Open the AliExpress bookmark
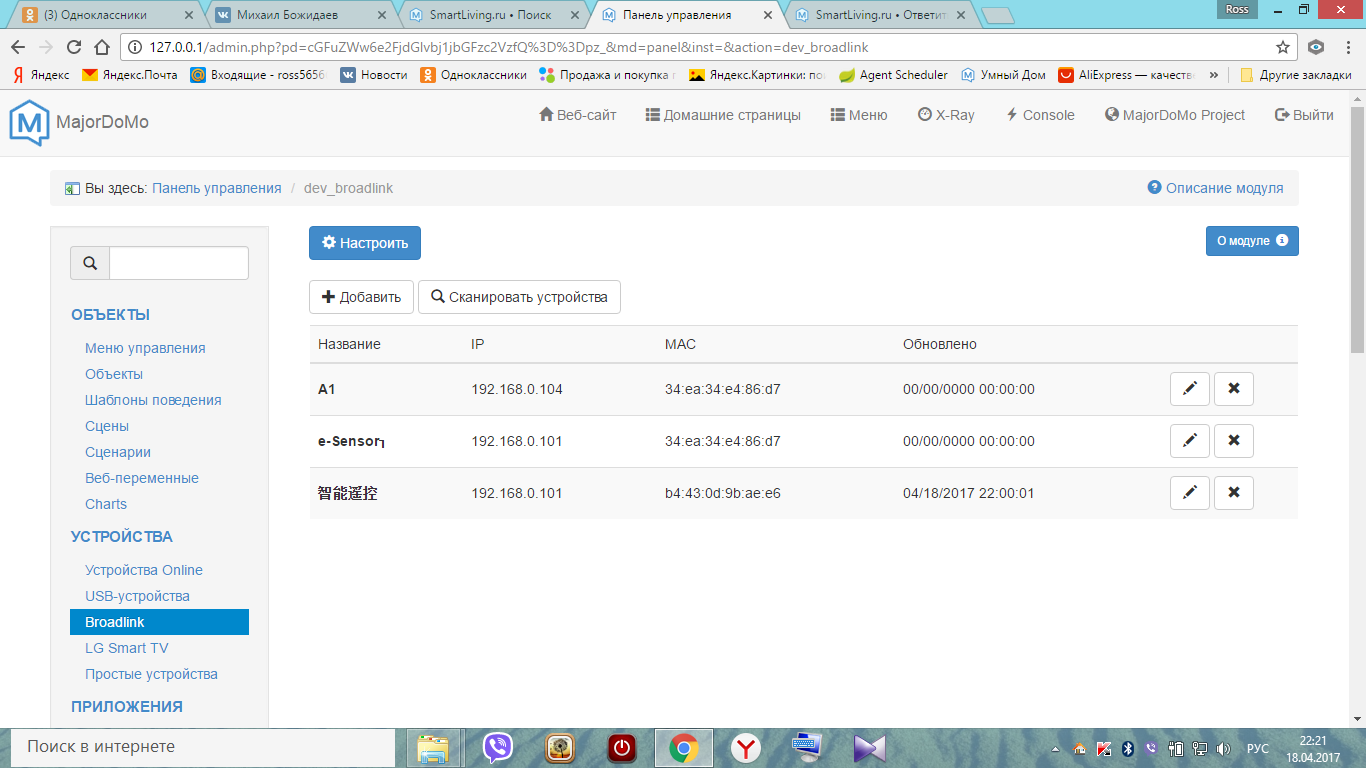 coord(1128,75)
